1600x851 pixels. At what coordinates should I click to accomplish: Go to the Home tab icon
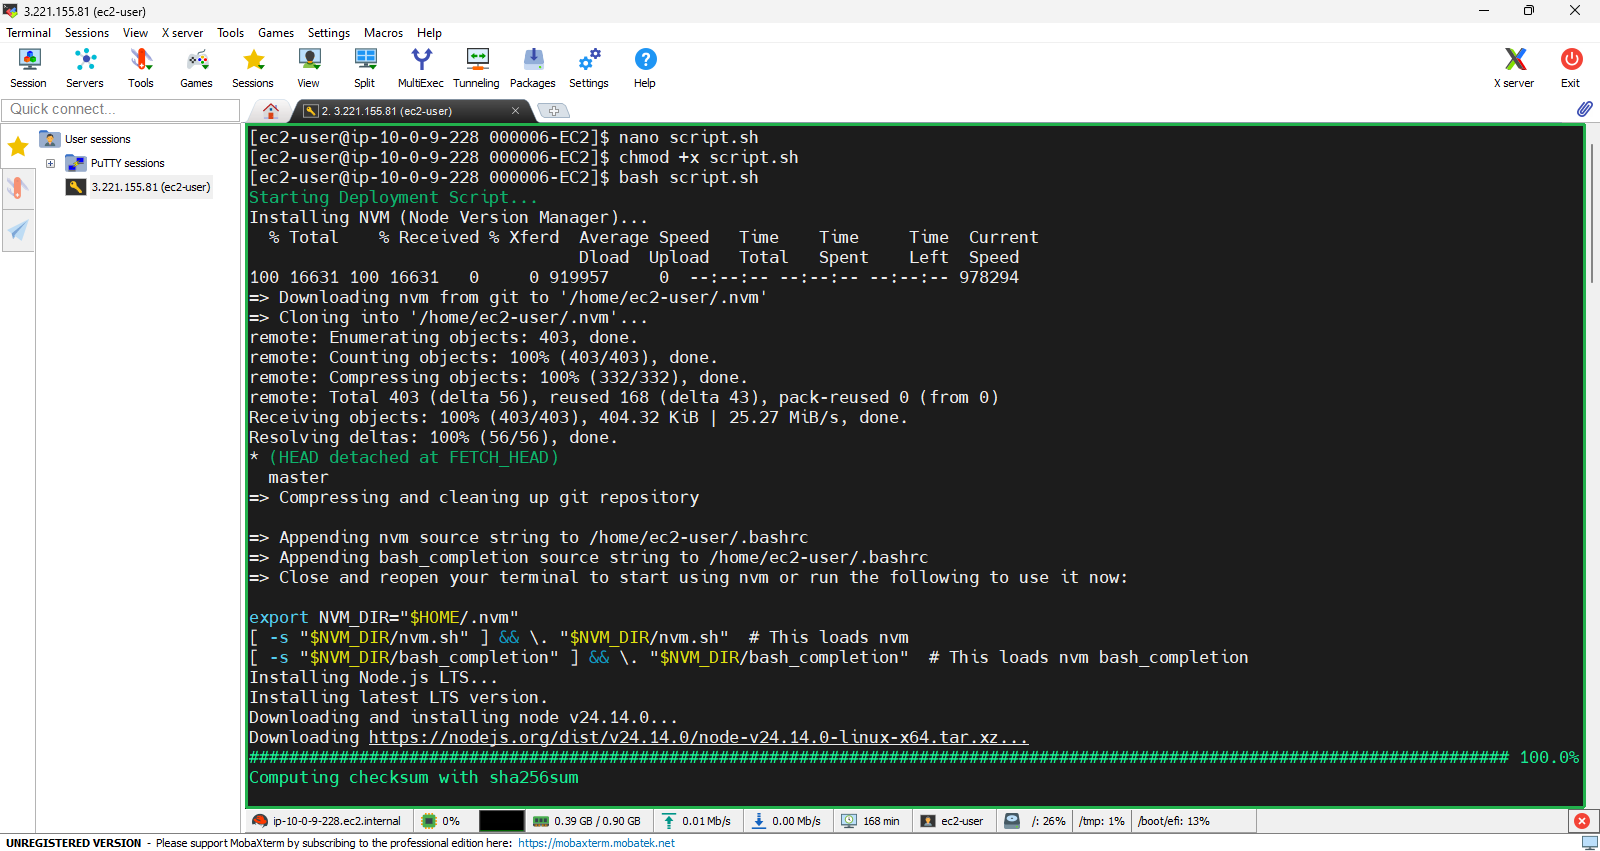[270, 111]
